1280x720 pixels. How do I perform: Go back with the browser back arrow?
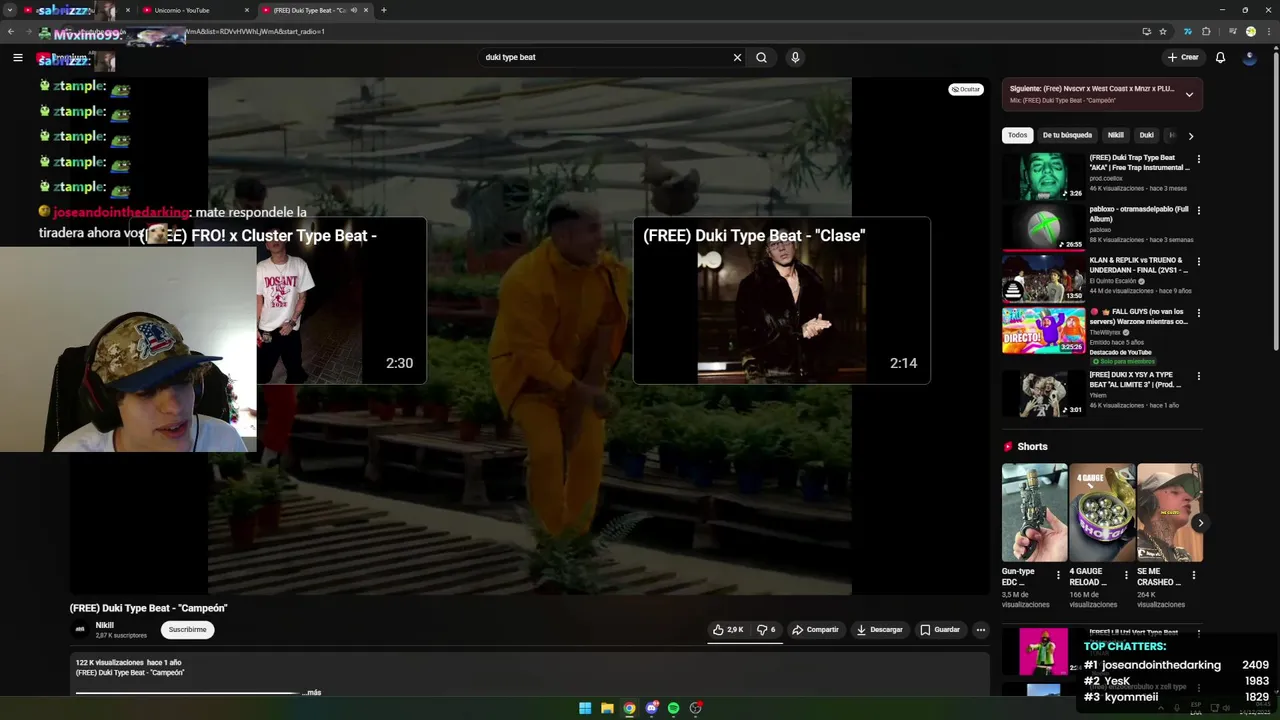[x=11, y=31]
